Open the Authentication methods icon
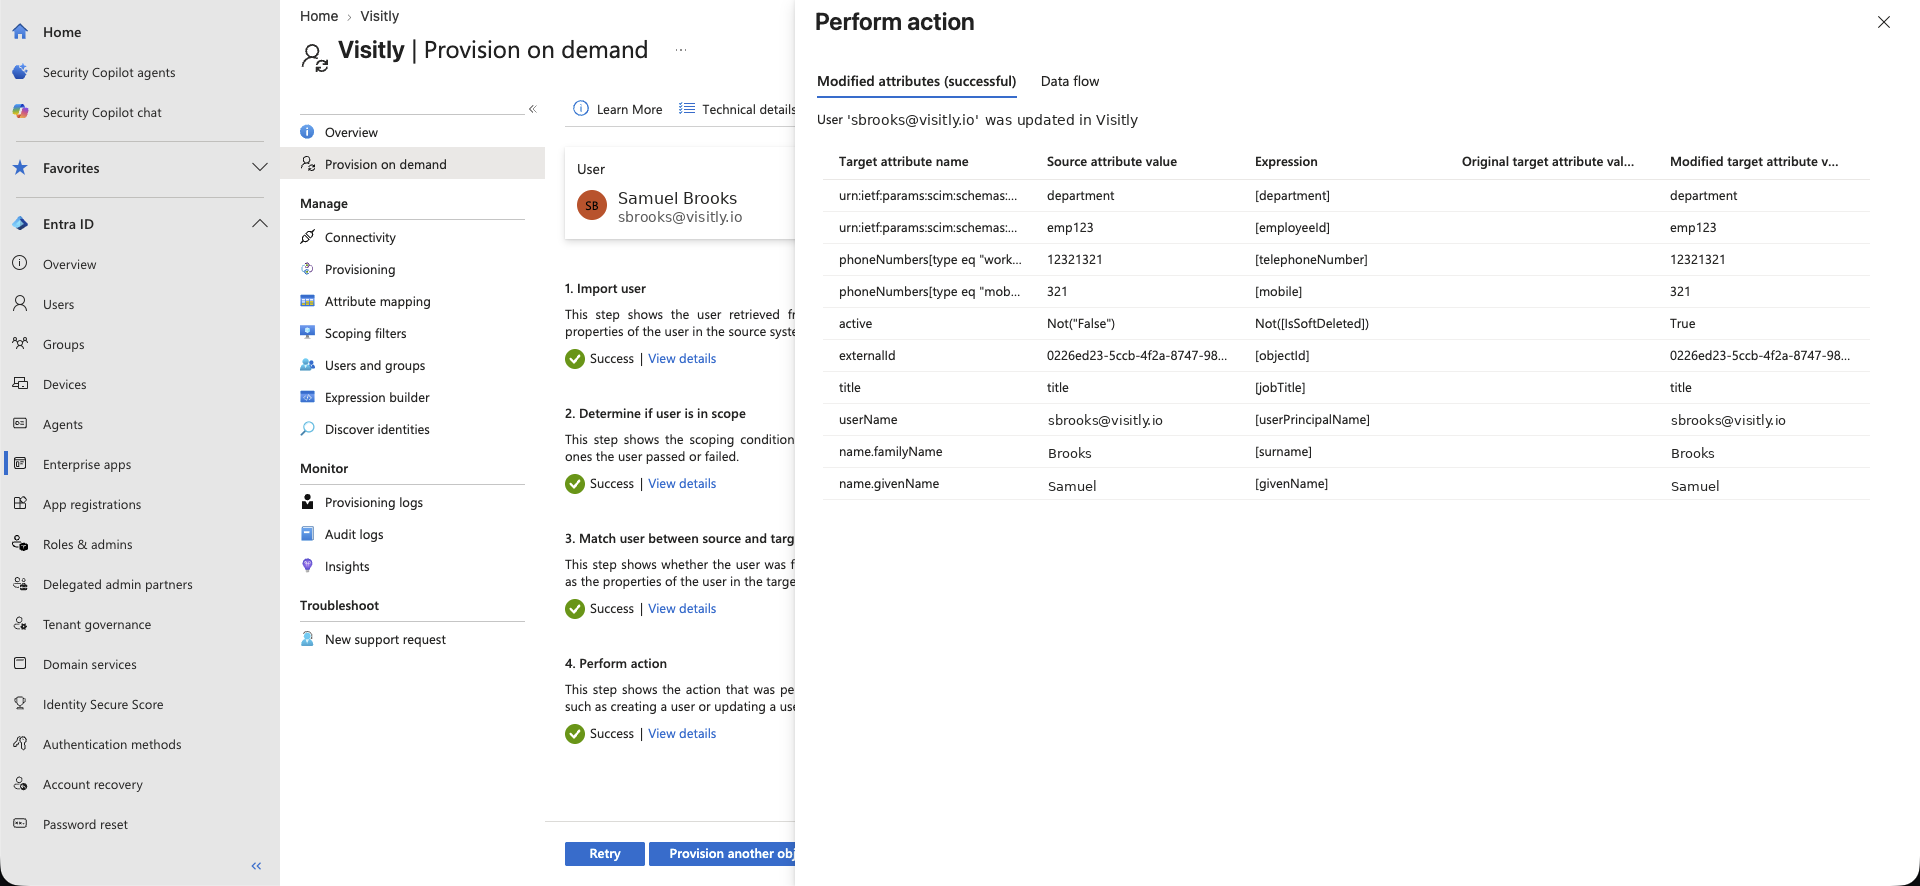The height and width of the screenshot is (886, 1920). (x=20, y=744)
